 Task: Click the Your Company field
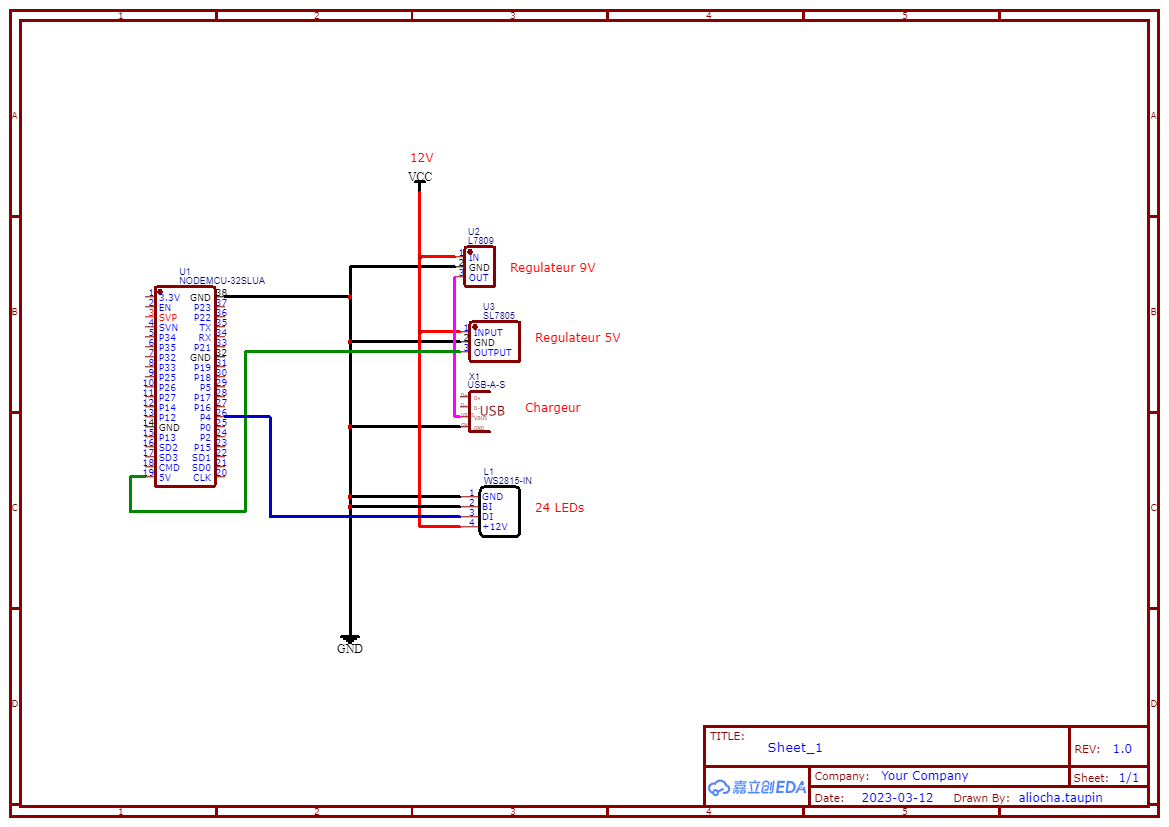(x=924, y=776)
